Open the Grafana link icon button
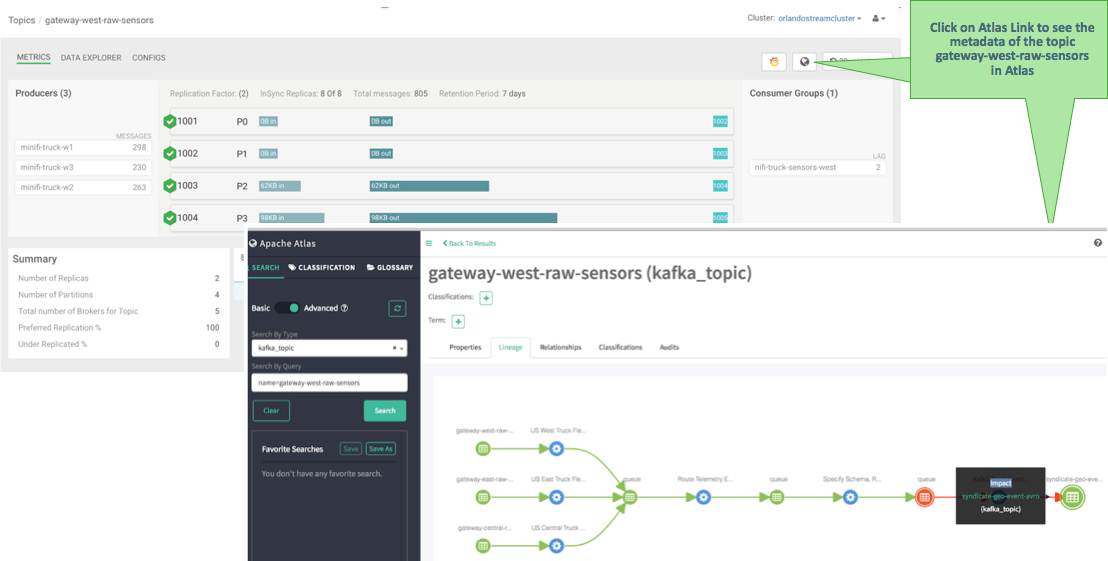1108x561 pixels. point(774,62)
